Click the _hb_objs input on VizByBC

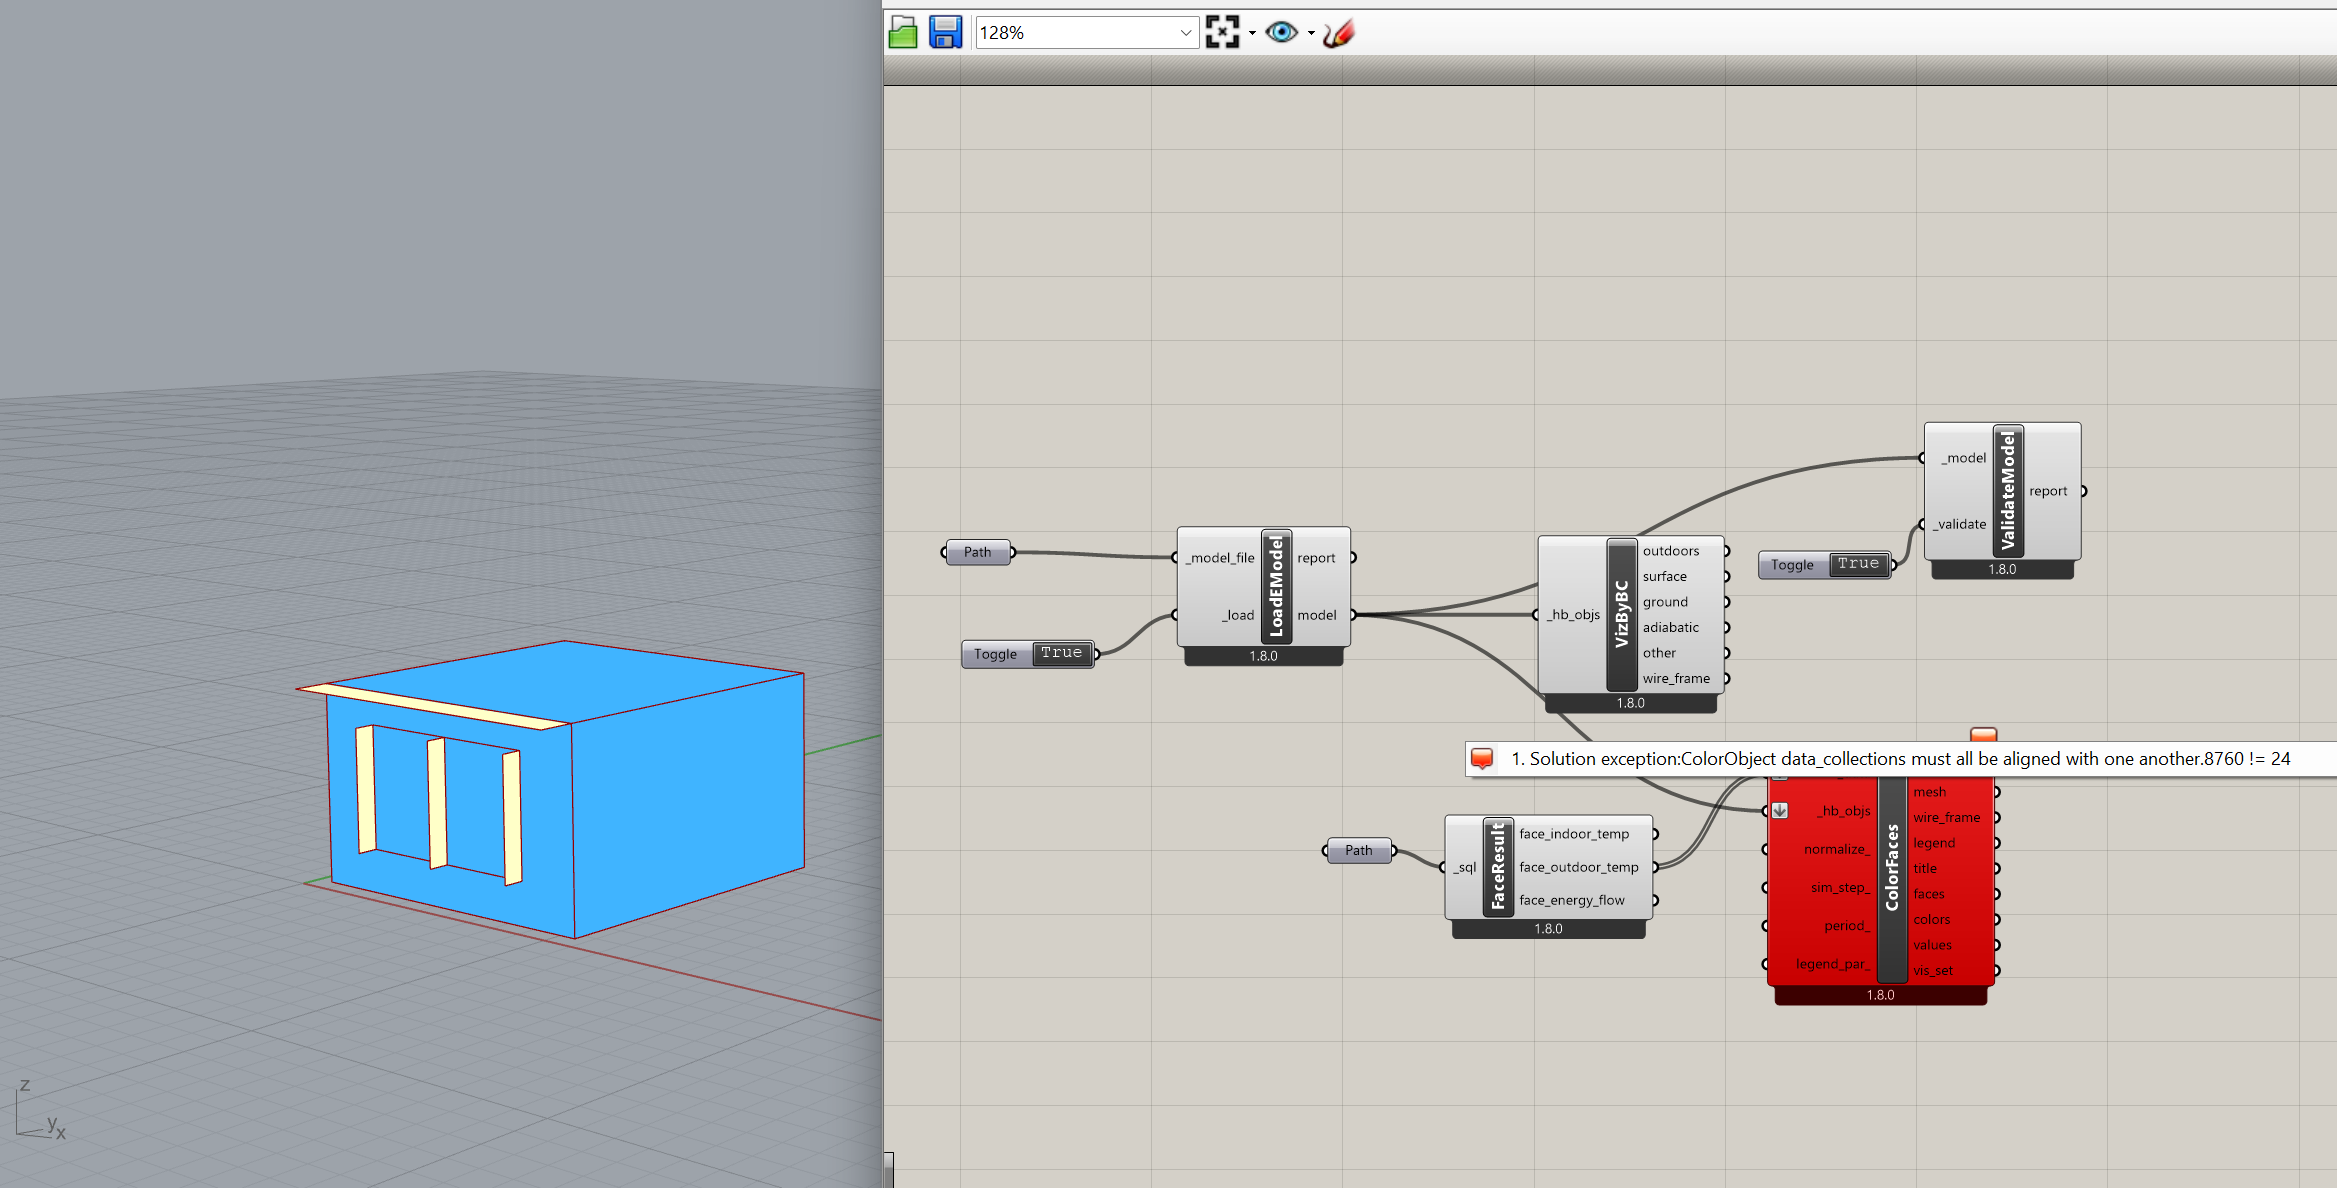[1574, 614]
